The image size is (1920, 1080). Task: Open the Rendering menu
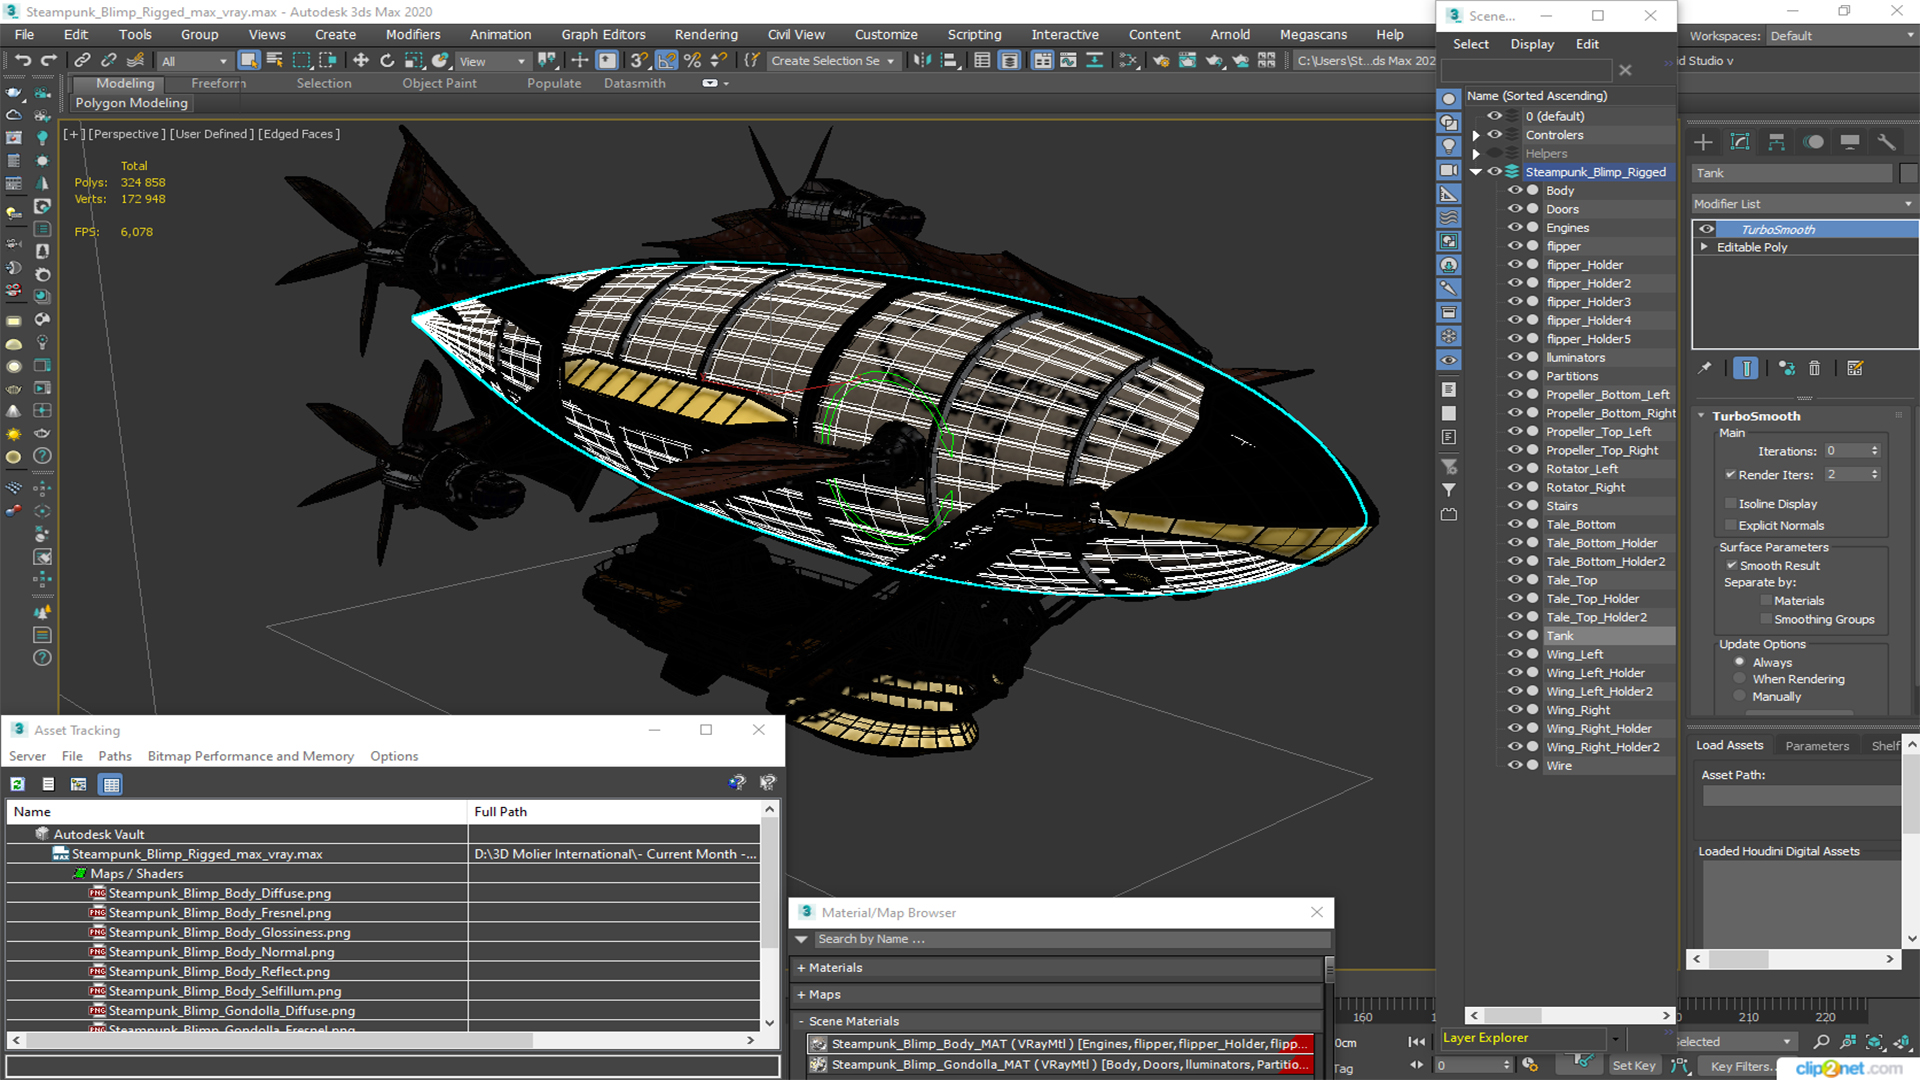pos(706,34)
